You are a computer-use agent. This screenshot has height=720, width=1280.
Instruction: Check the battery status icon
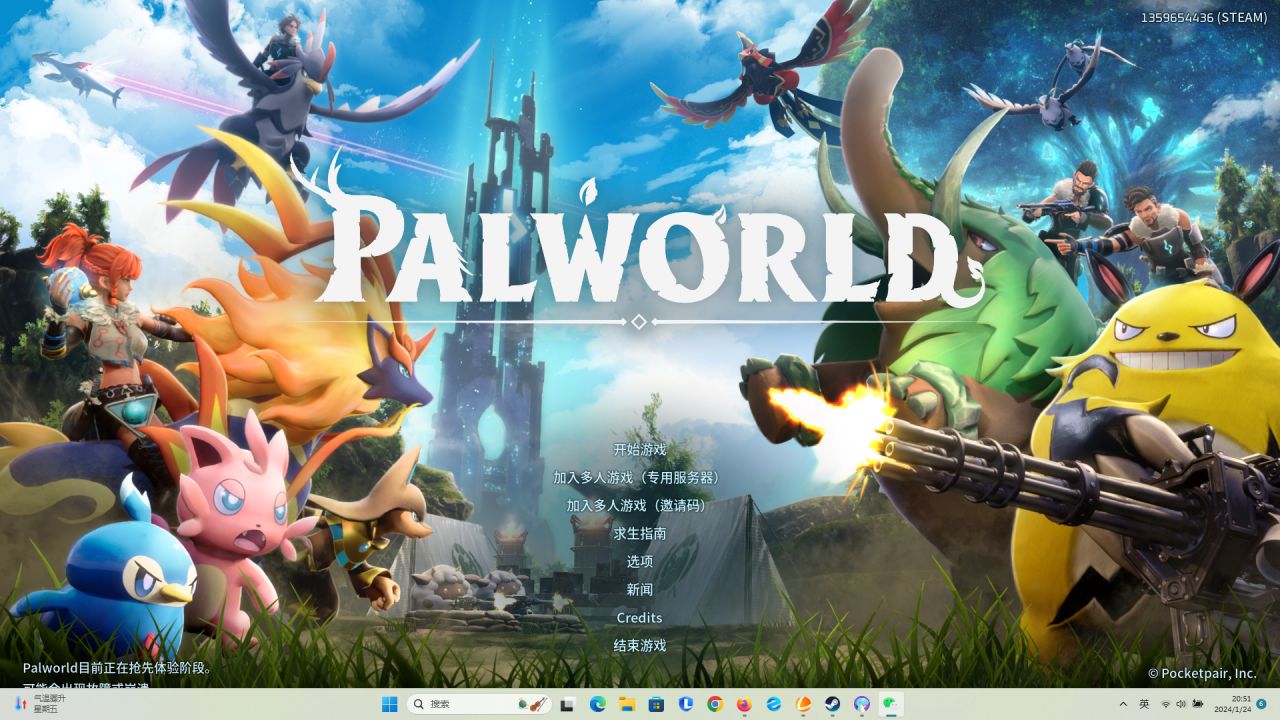pyautogui.click(x=1198, y=704)
